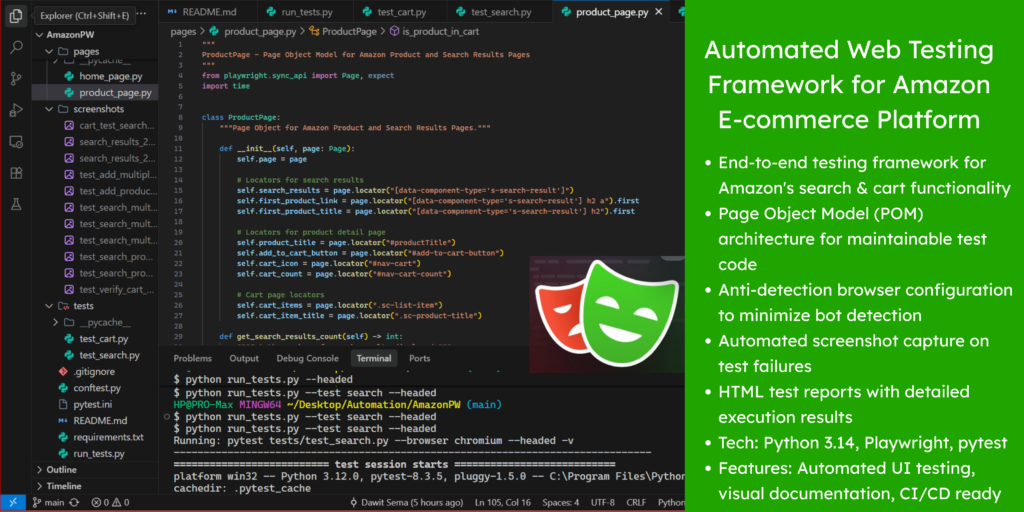Screen dimensions: 1024x512
Task: Select product_page.py in Explorer tree
Action: [94, 93]
